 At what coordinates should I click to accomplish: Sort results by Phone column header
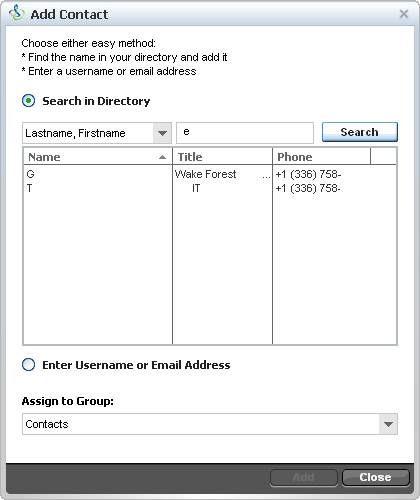[321, 157]
